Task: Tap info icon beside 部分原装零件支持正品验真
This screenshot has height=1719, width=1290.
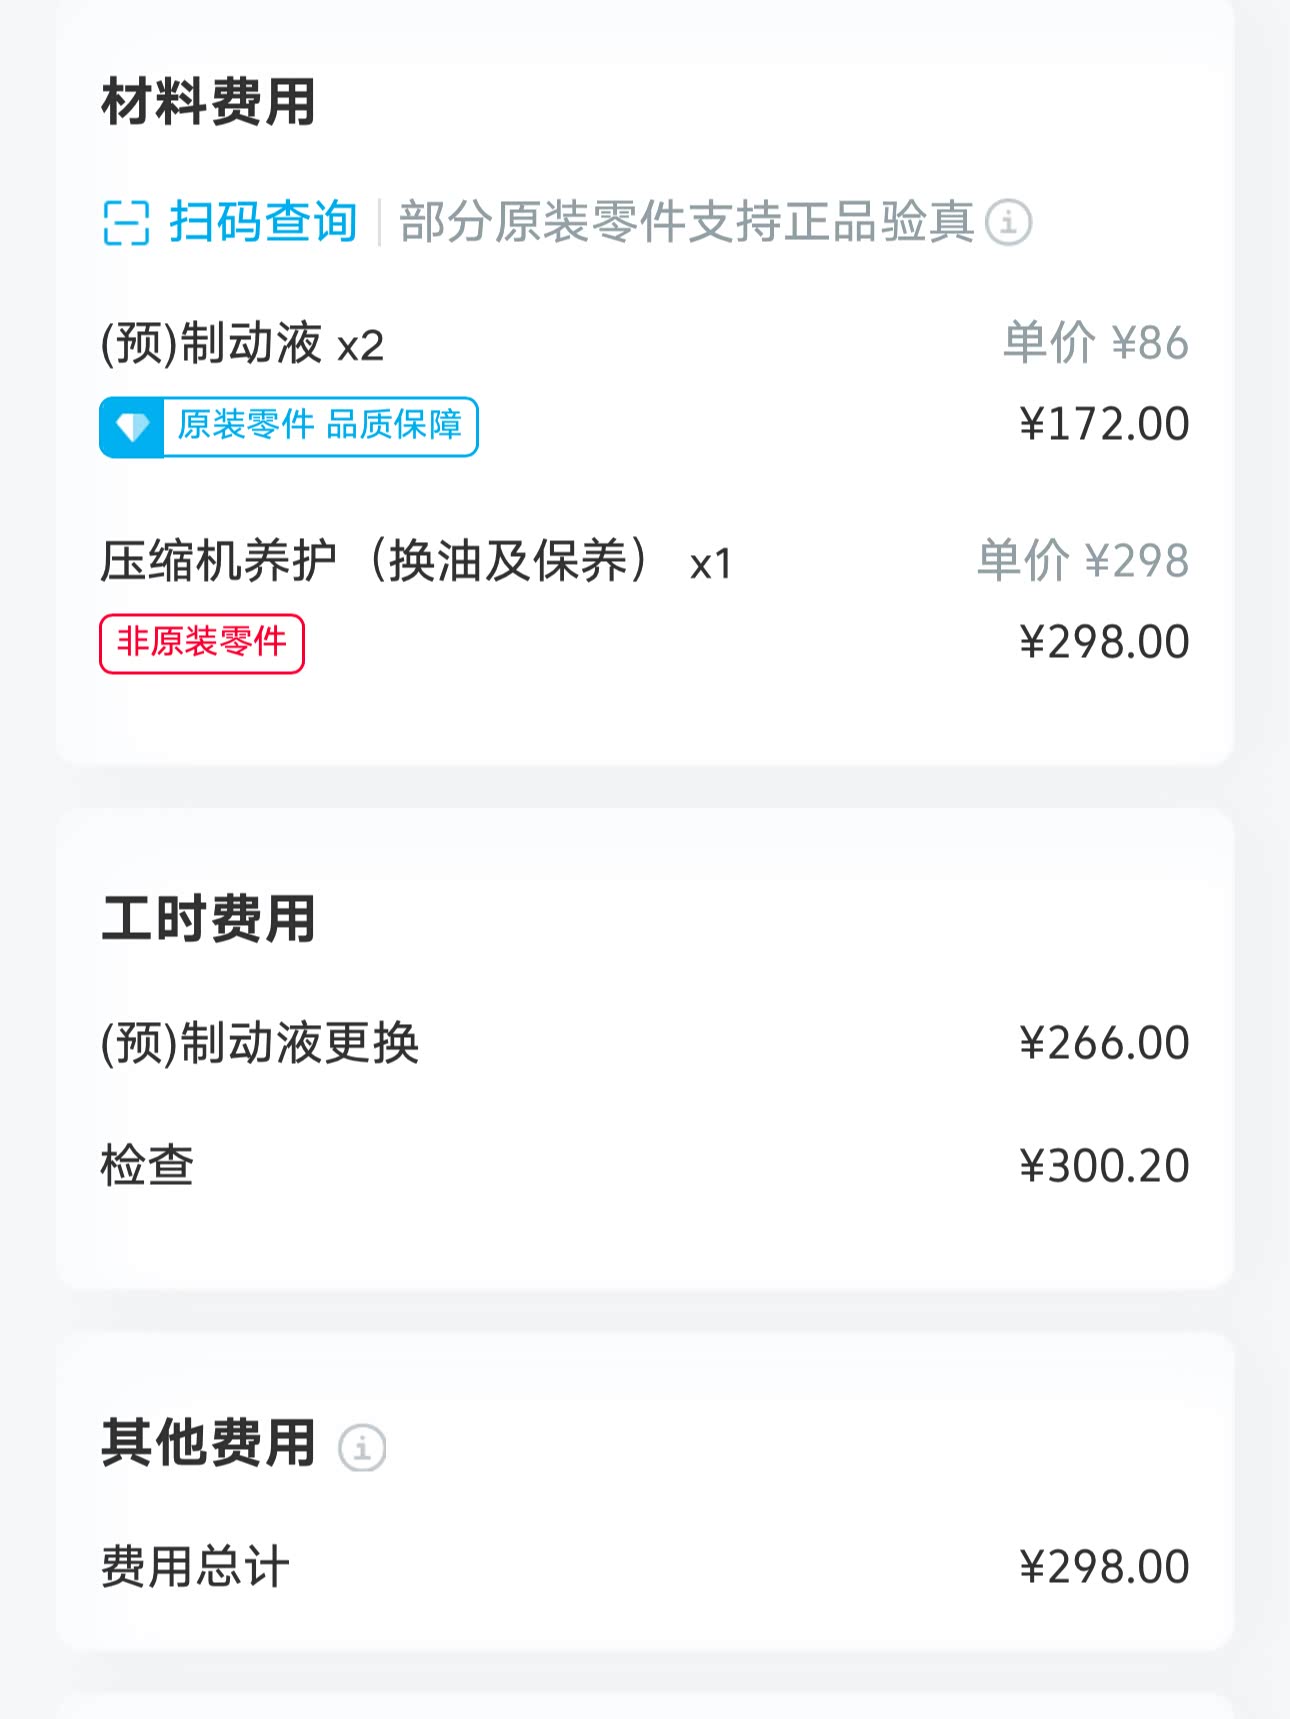Action: [x=1008, y=222]
